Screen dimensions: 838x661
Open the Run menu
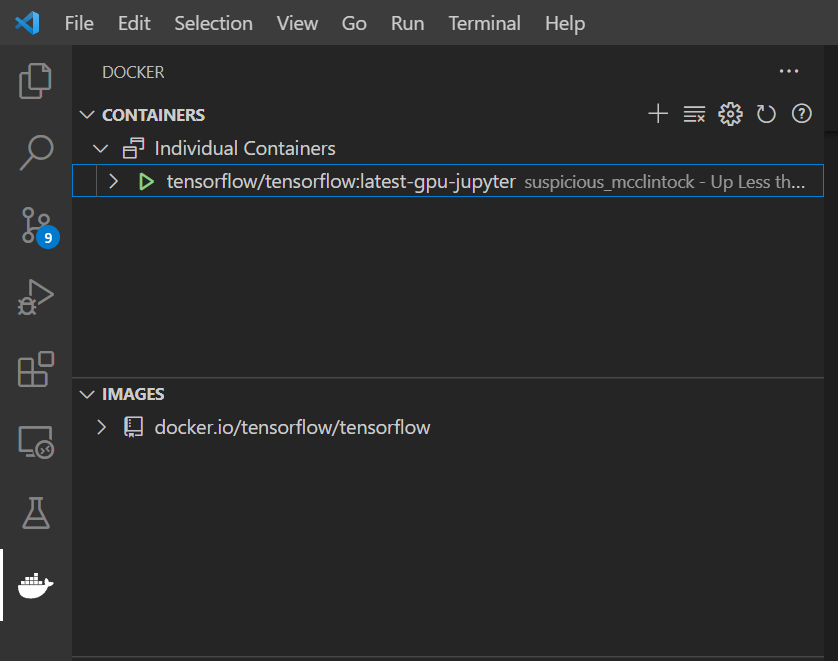coord(407,24)
